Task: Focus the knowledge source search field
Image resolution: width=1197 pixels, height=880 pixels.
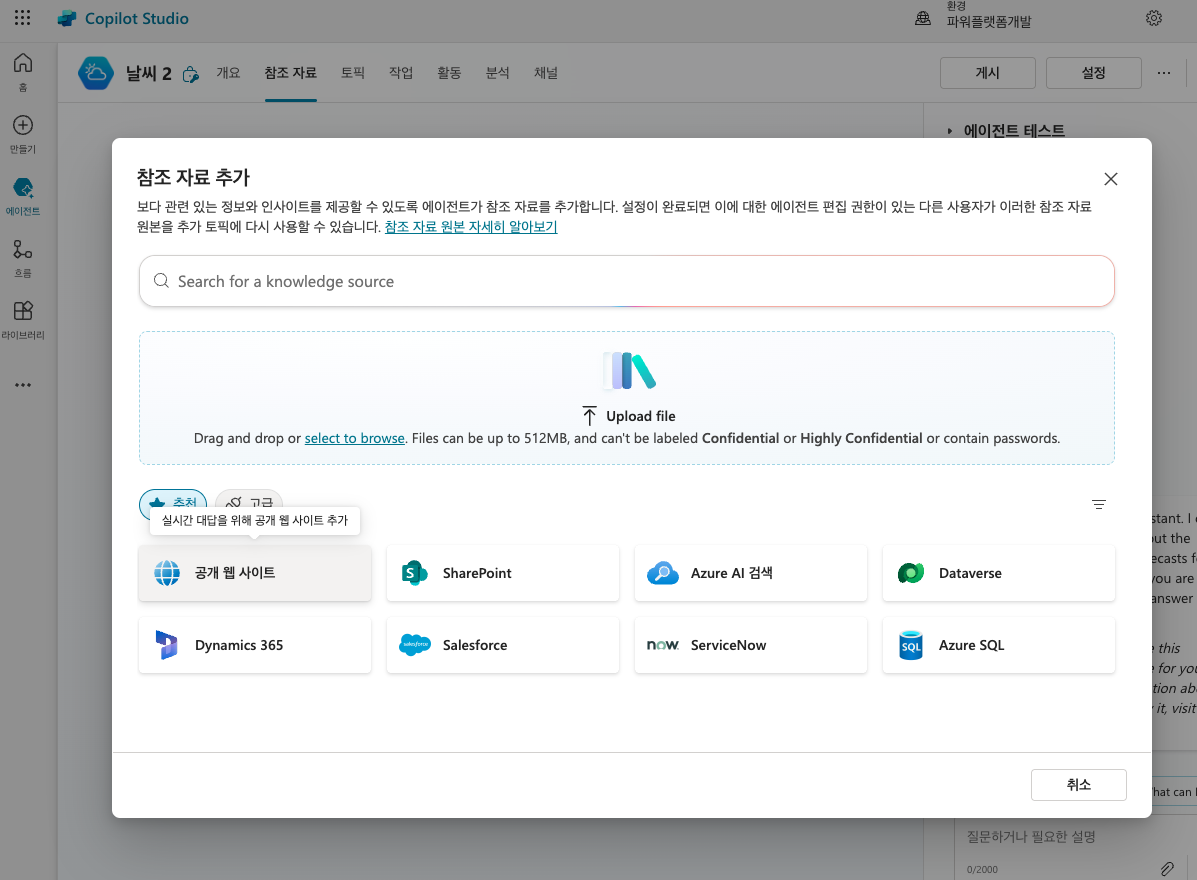Action: point(627,282)
